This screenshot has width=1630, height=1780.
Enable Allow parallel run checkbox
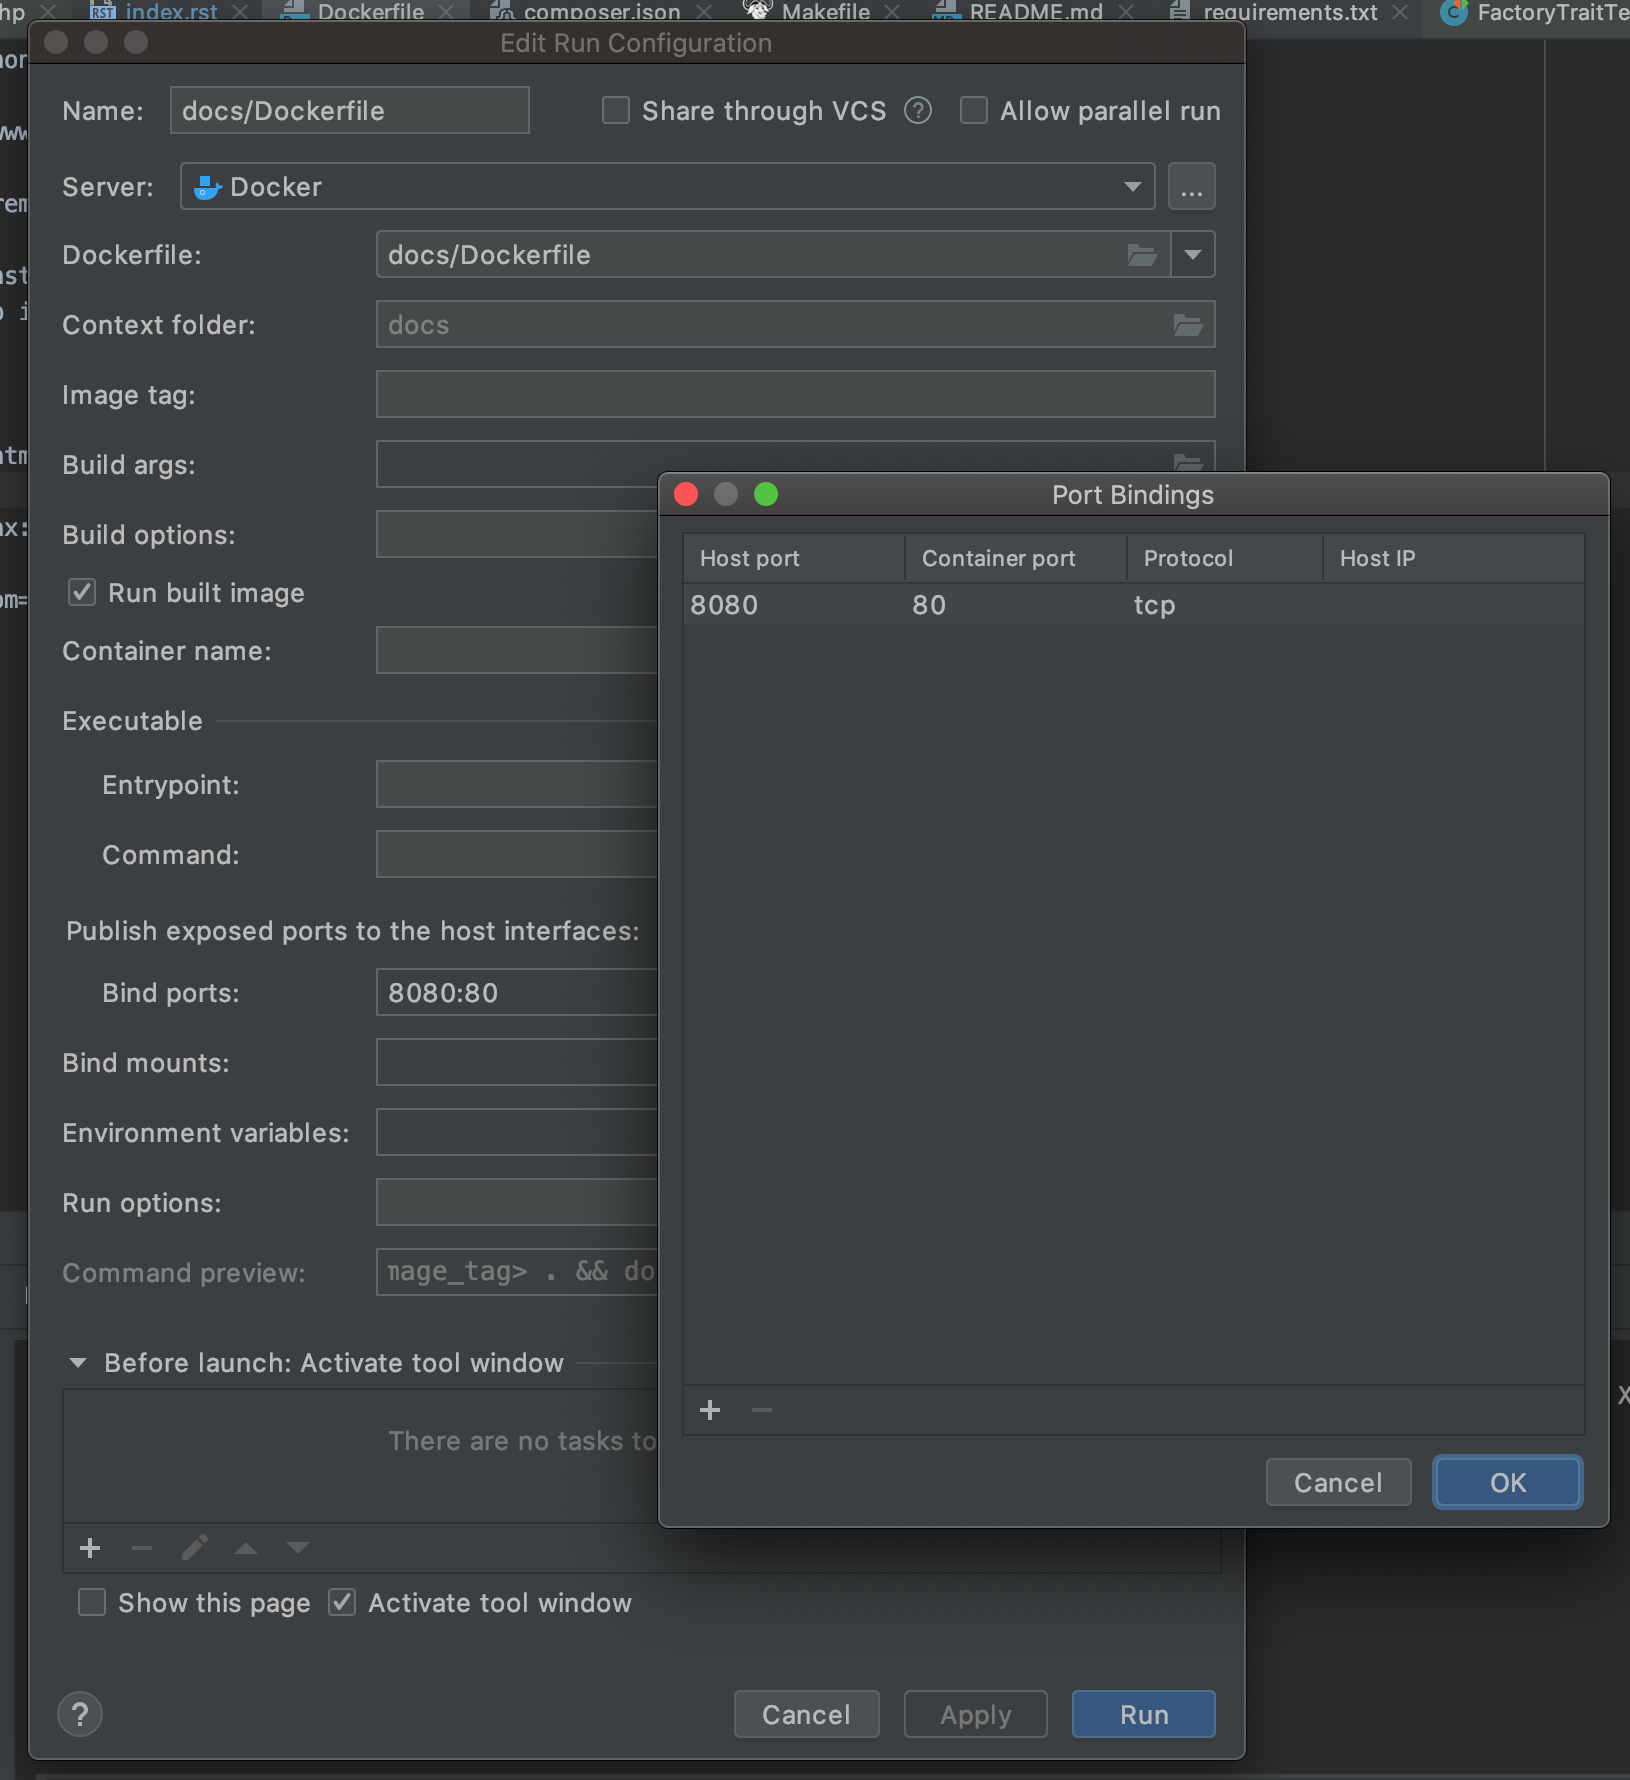(x=974, y=110)
